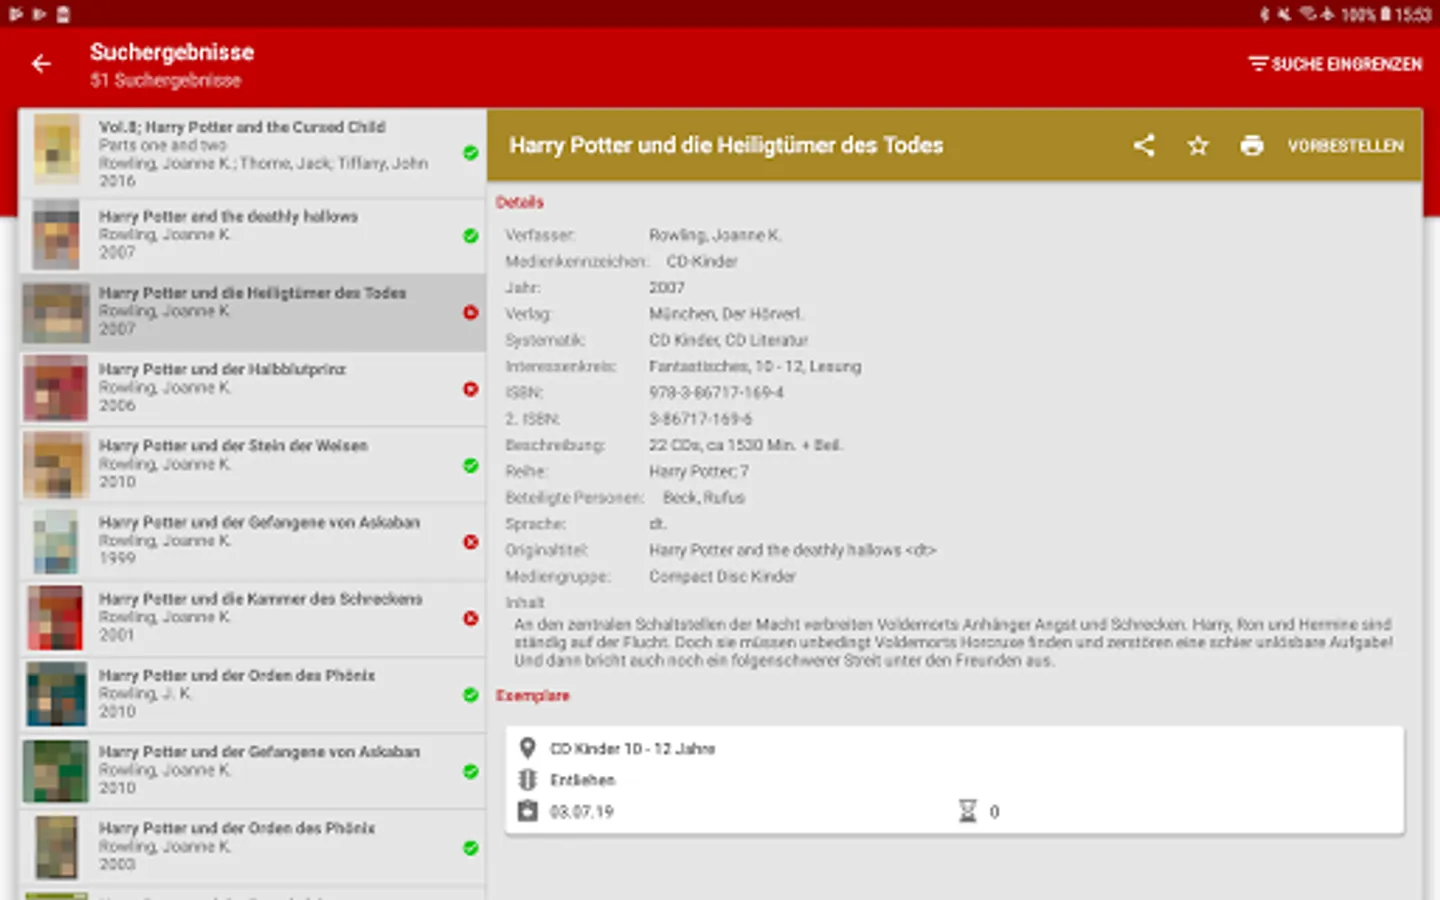Tap the contributor Beck, Rufus

[x=704, y=497]
